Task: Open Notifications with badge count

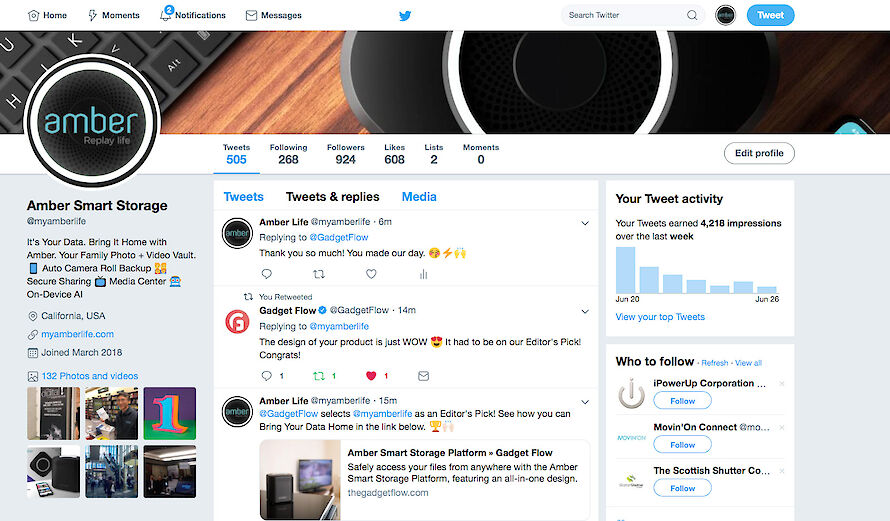Action: [193, 14]
